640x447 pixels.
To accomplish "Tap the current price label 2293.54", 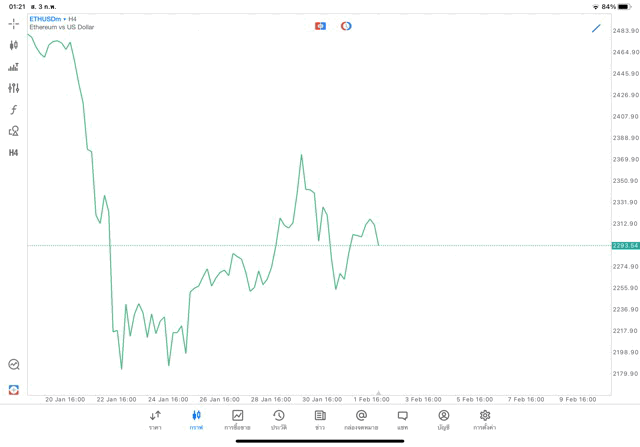I will pos(625,245).
